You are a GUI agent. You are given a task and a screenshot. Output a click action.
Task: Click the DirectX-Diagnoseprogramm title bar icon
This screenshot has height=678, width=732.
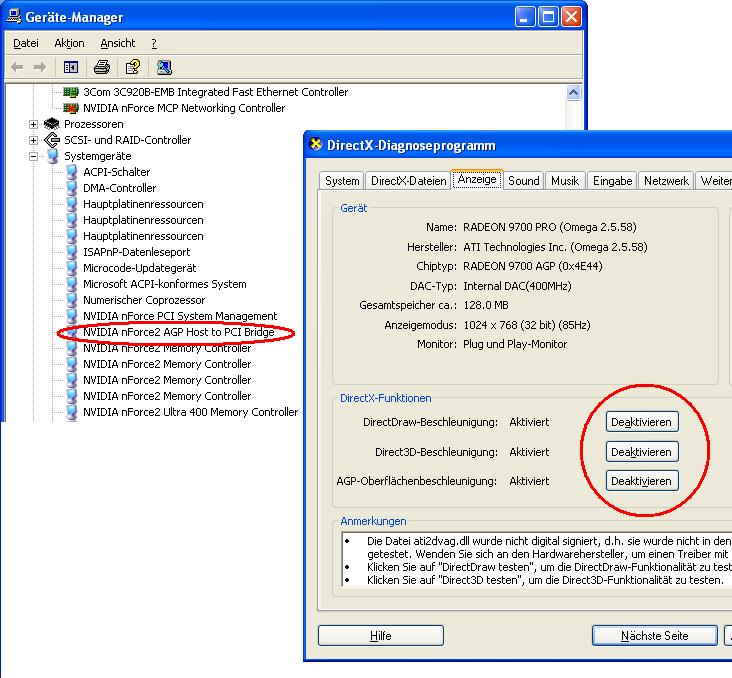point(316,145)
